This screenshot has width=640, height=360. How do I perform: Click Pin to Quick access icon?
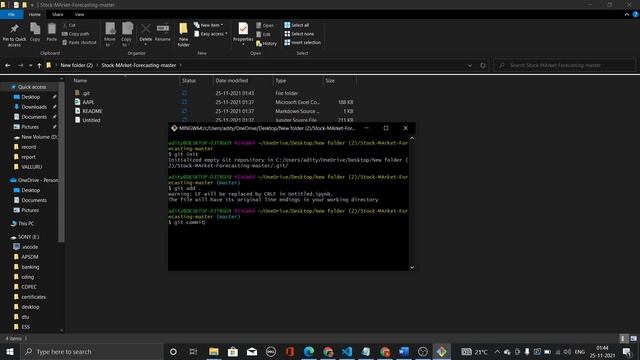point(14,34)
